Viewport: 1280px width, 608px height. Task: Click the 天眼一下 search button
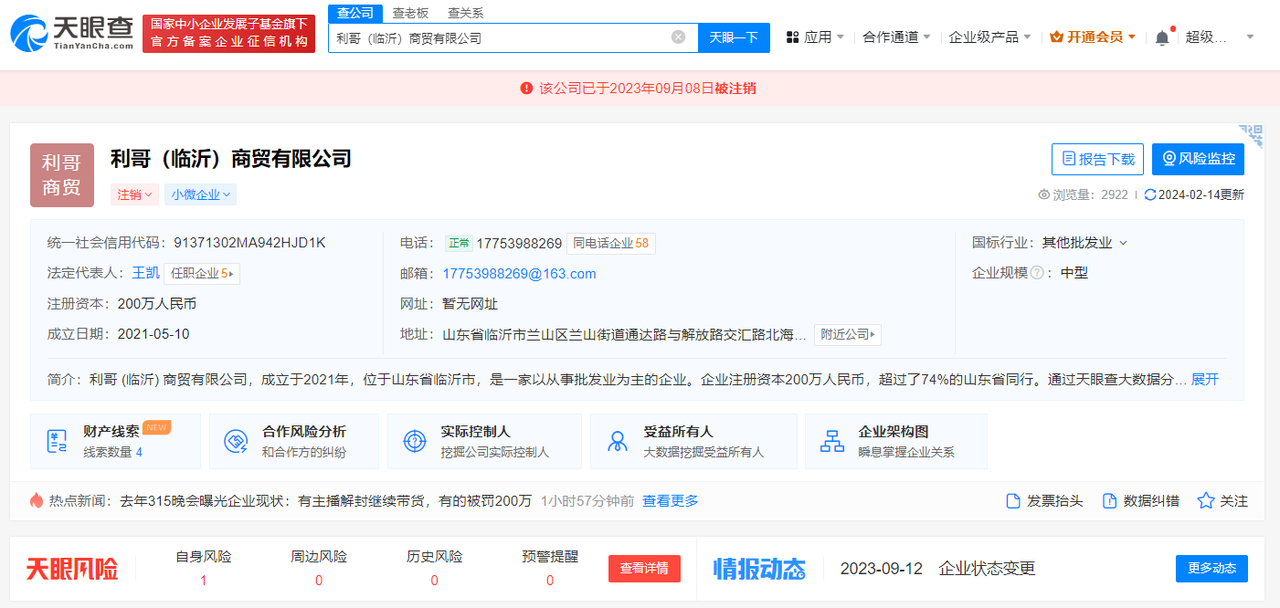[733, 38]
